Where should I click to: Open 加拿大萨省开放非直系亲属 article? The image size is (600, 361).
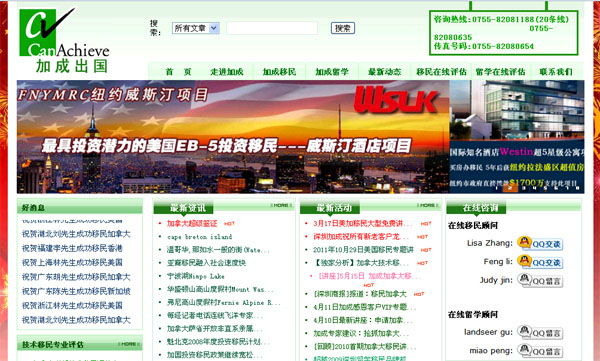(214, 328)
